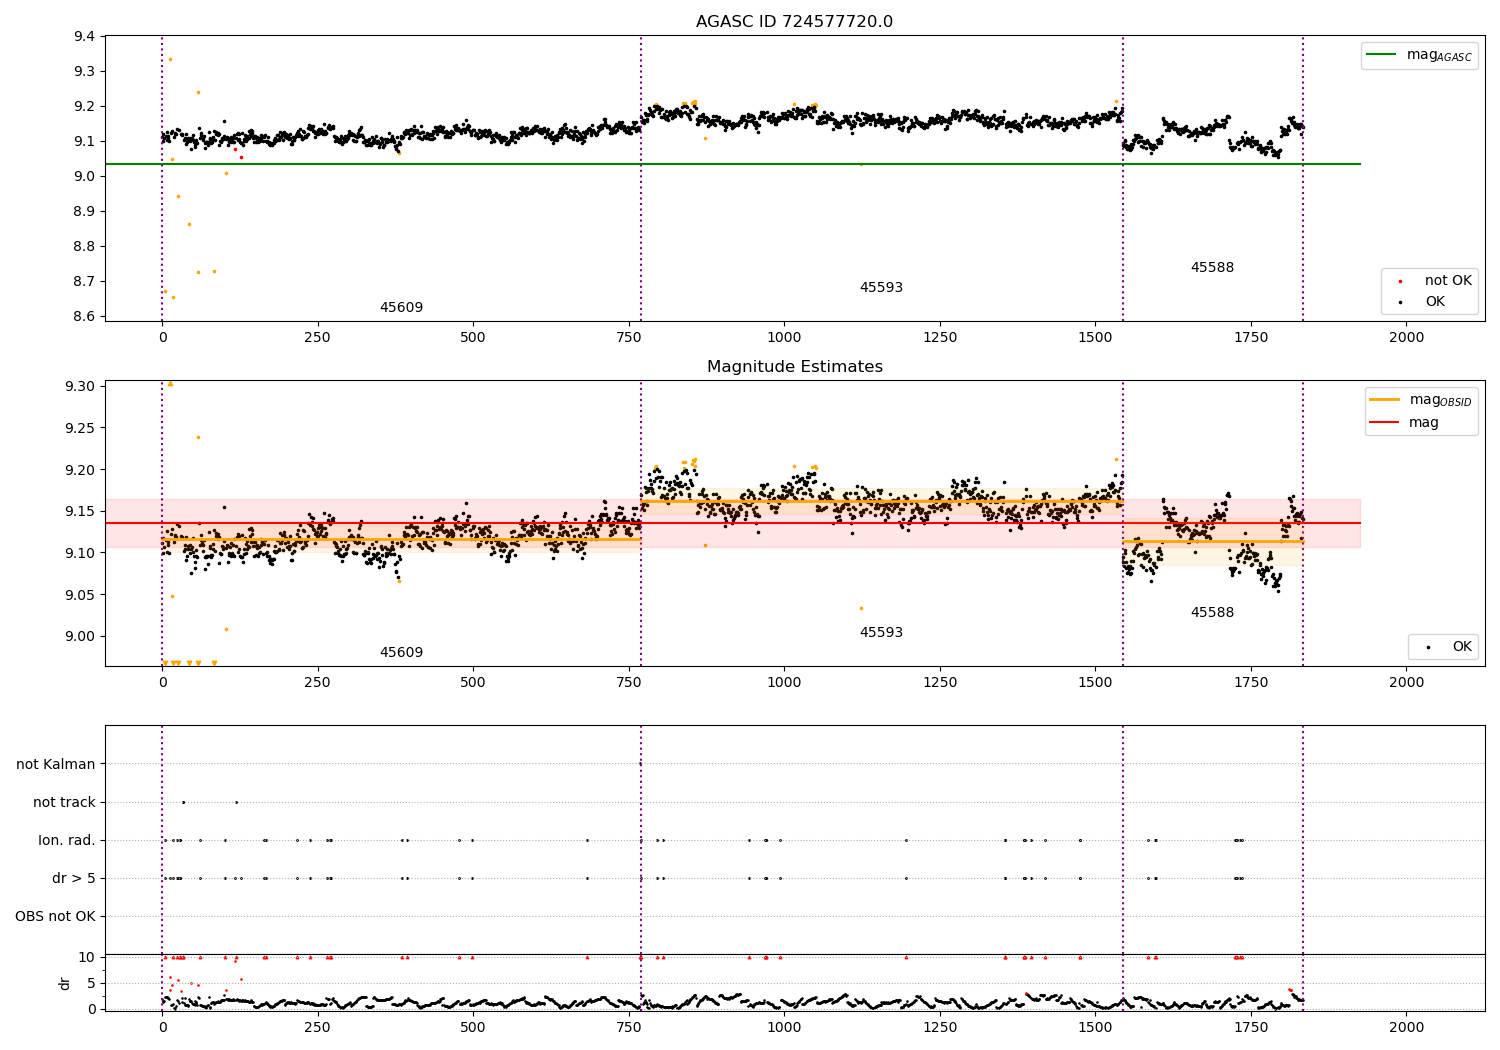Click the 'Ion. rad.' axis label
The width and height of the screenshot is (1500, 1050).
[67, 840]
